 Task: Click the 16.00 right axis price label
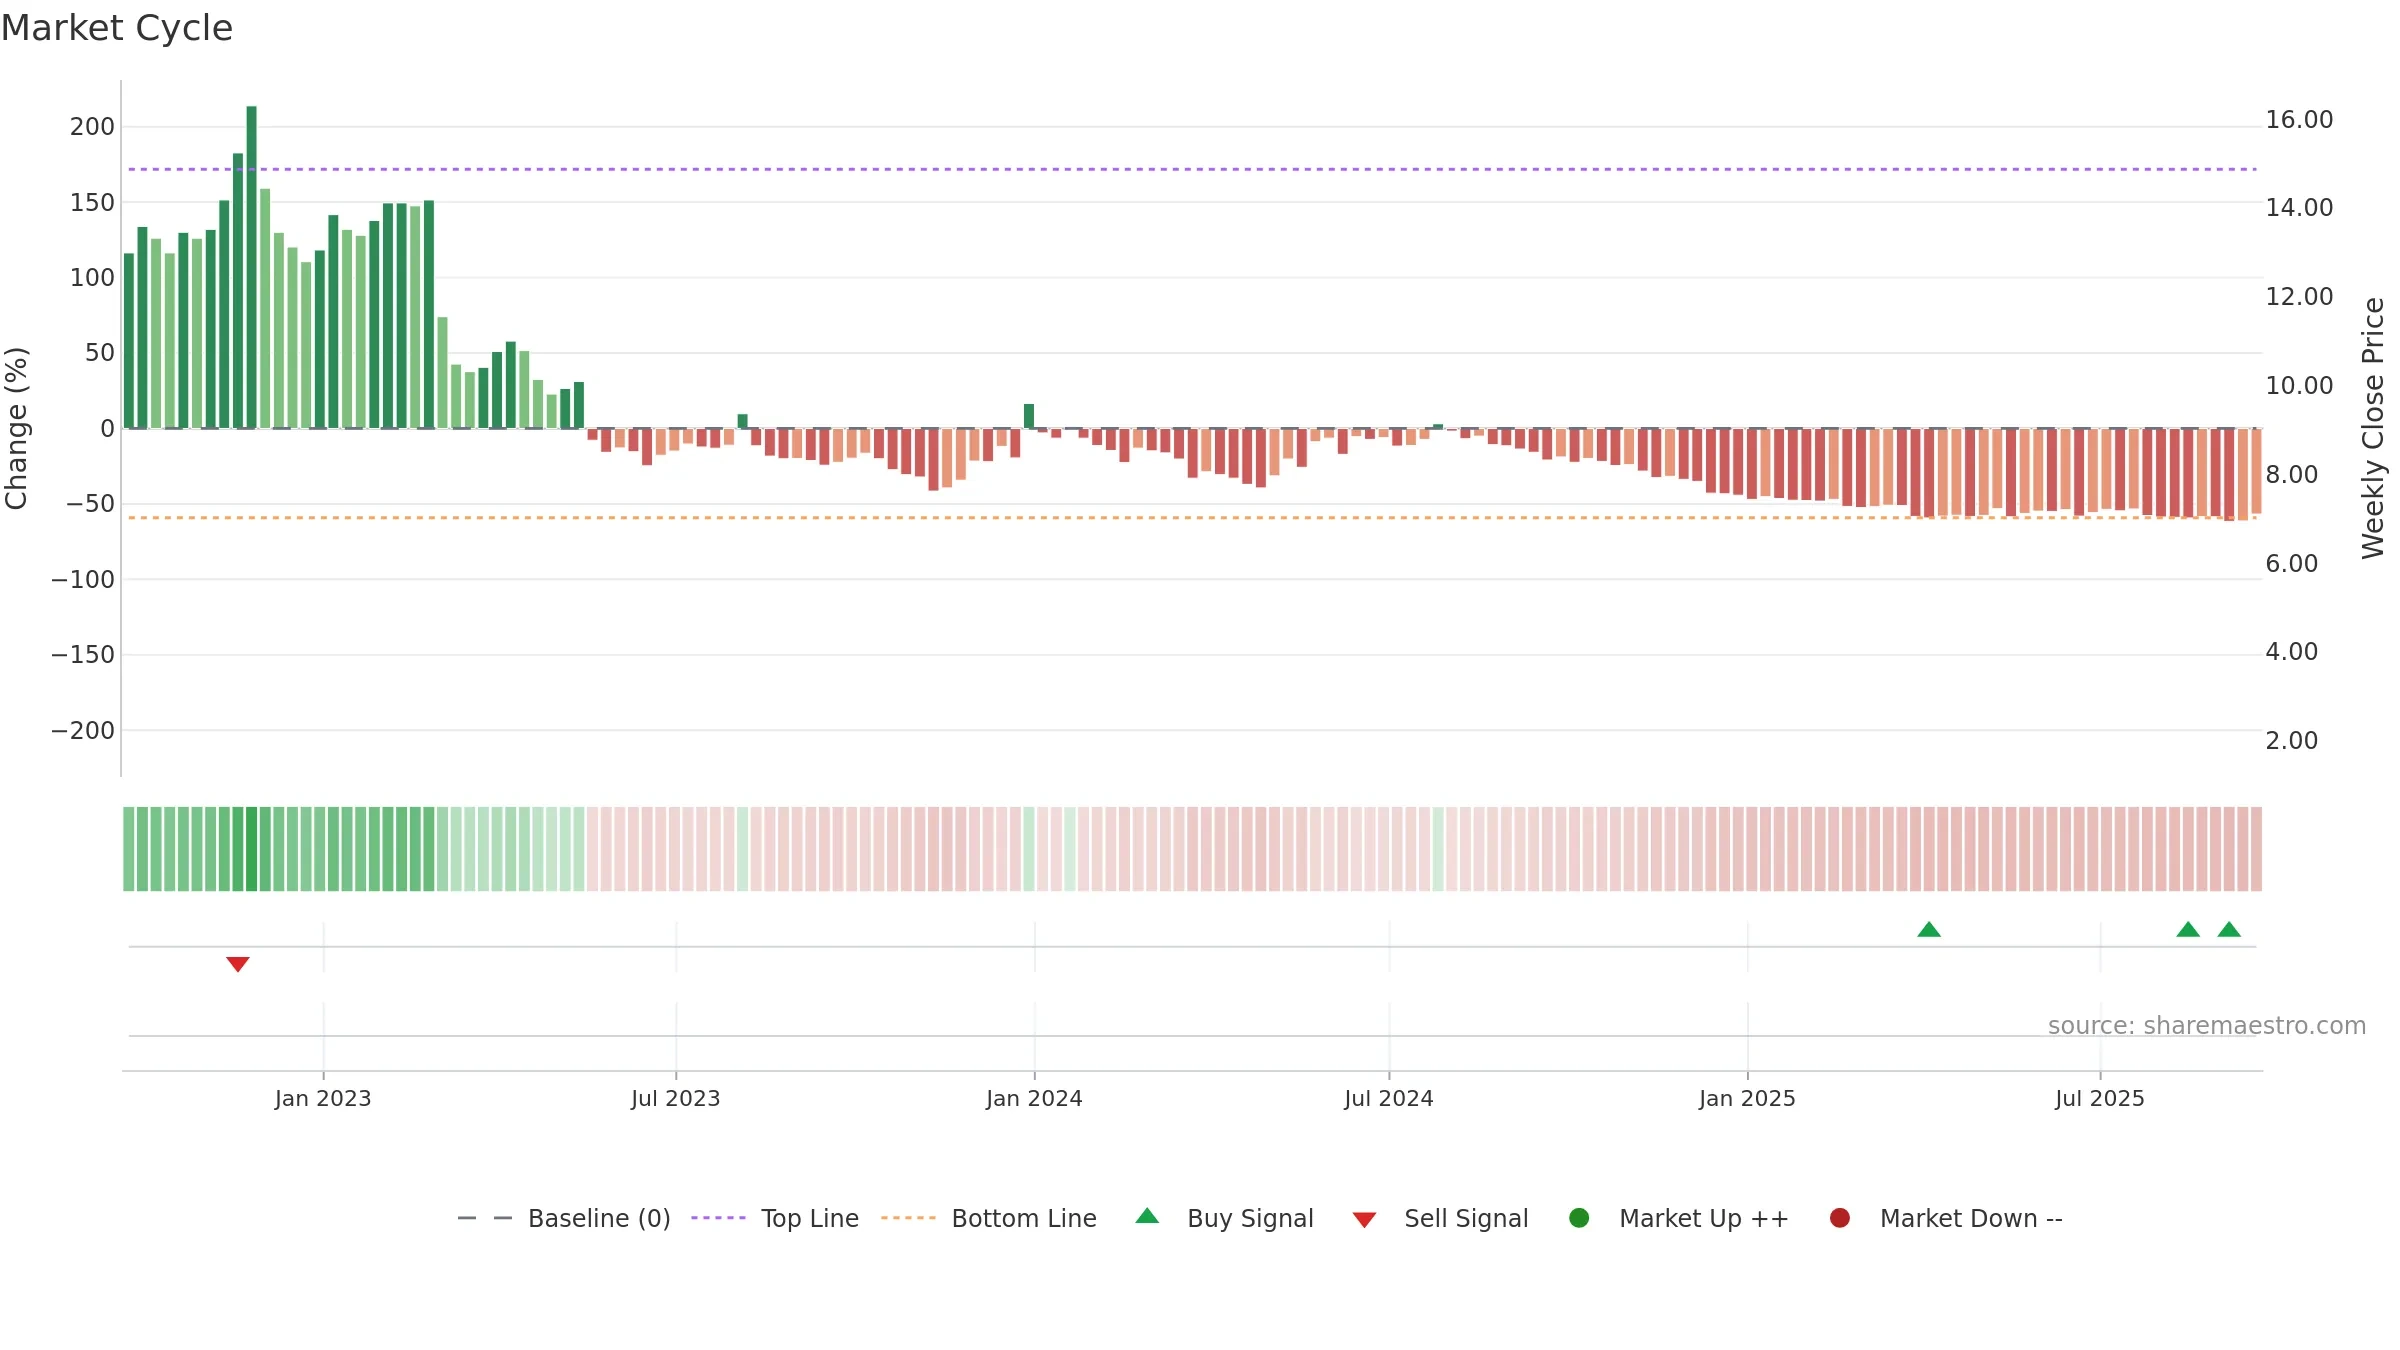pos(2299,120)
